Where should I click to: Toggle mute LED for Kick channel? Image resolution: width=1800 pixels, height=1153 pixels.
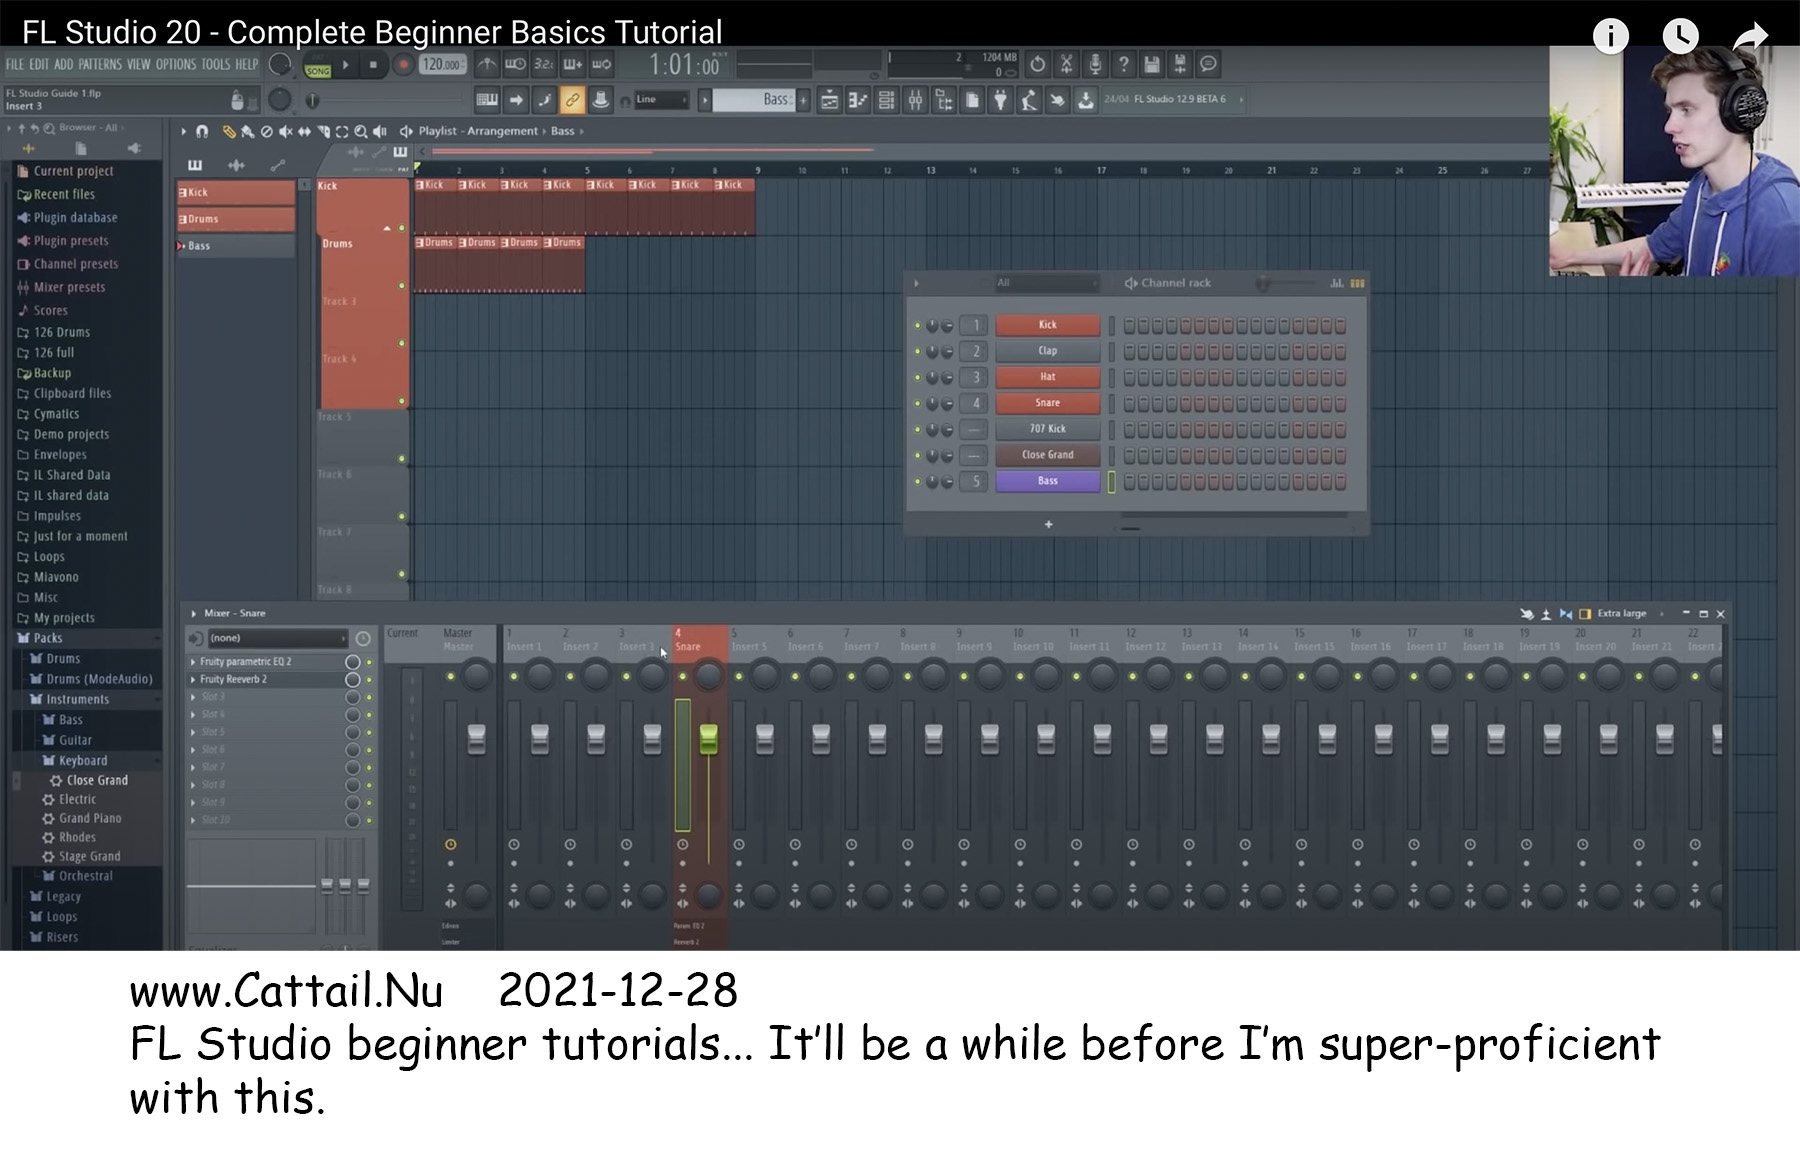tap(917, 326)
